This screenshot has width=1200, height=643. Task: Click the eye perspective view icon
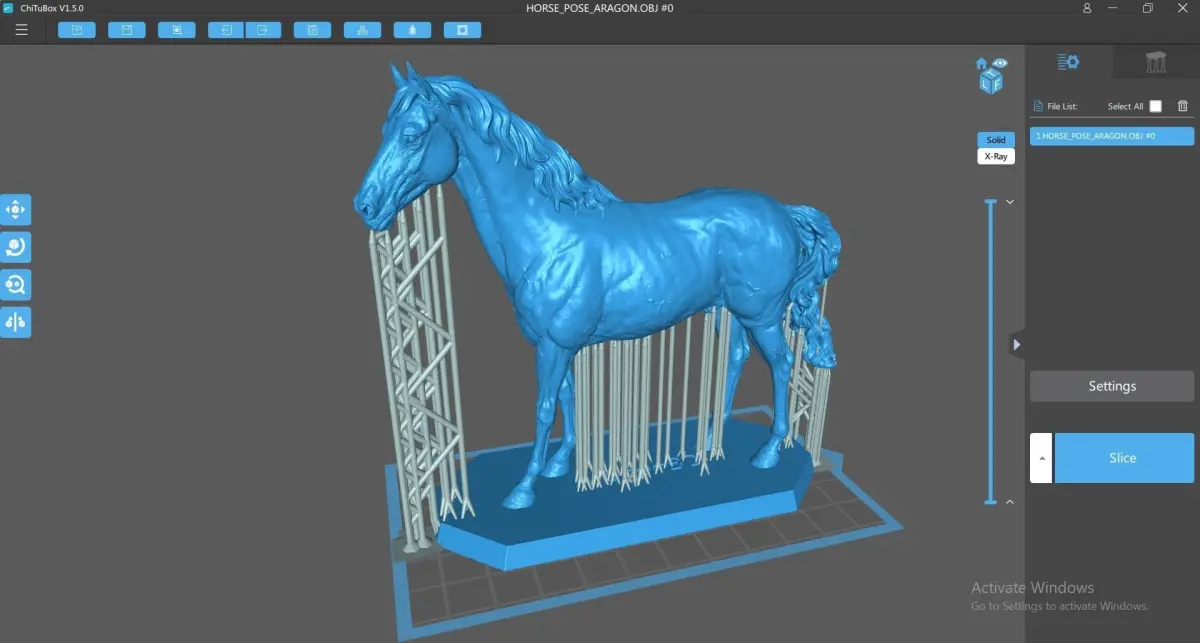click(x=1000, y=63)
